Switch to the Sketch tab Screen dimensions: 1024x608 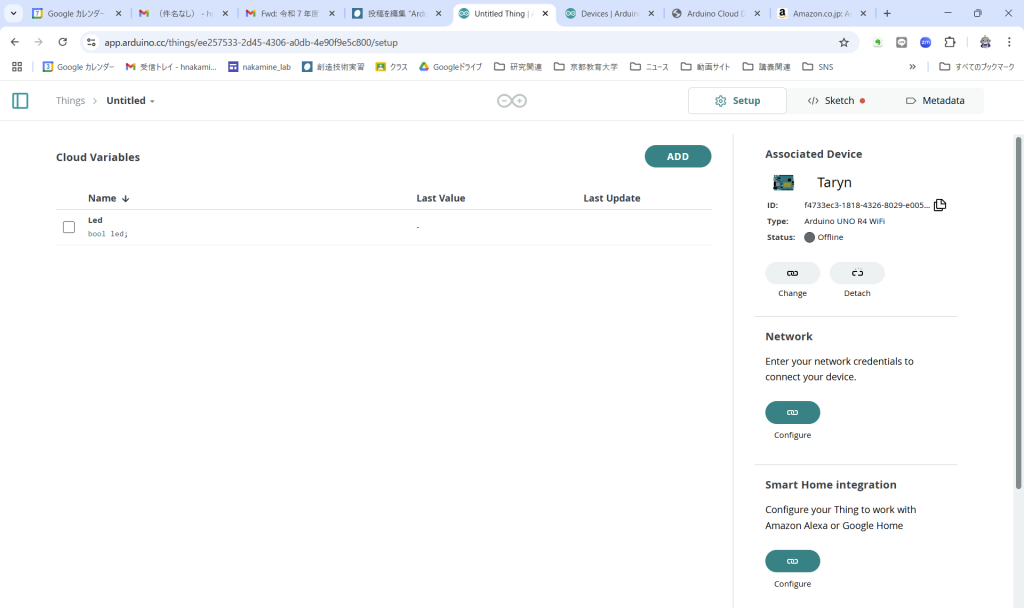(x=836, y=101)
